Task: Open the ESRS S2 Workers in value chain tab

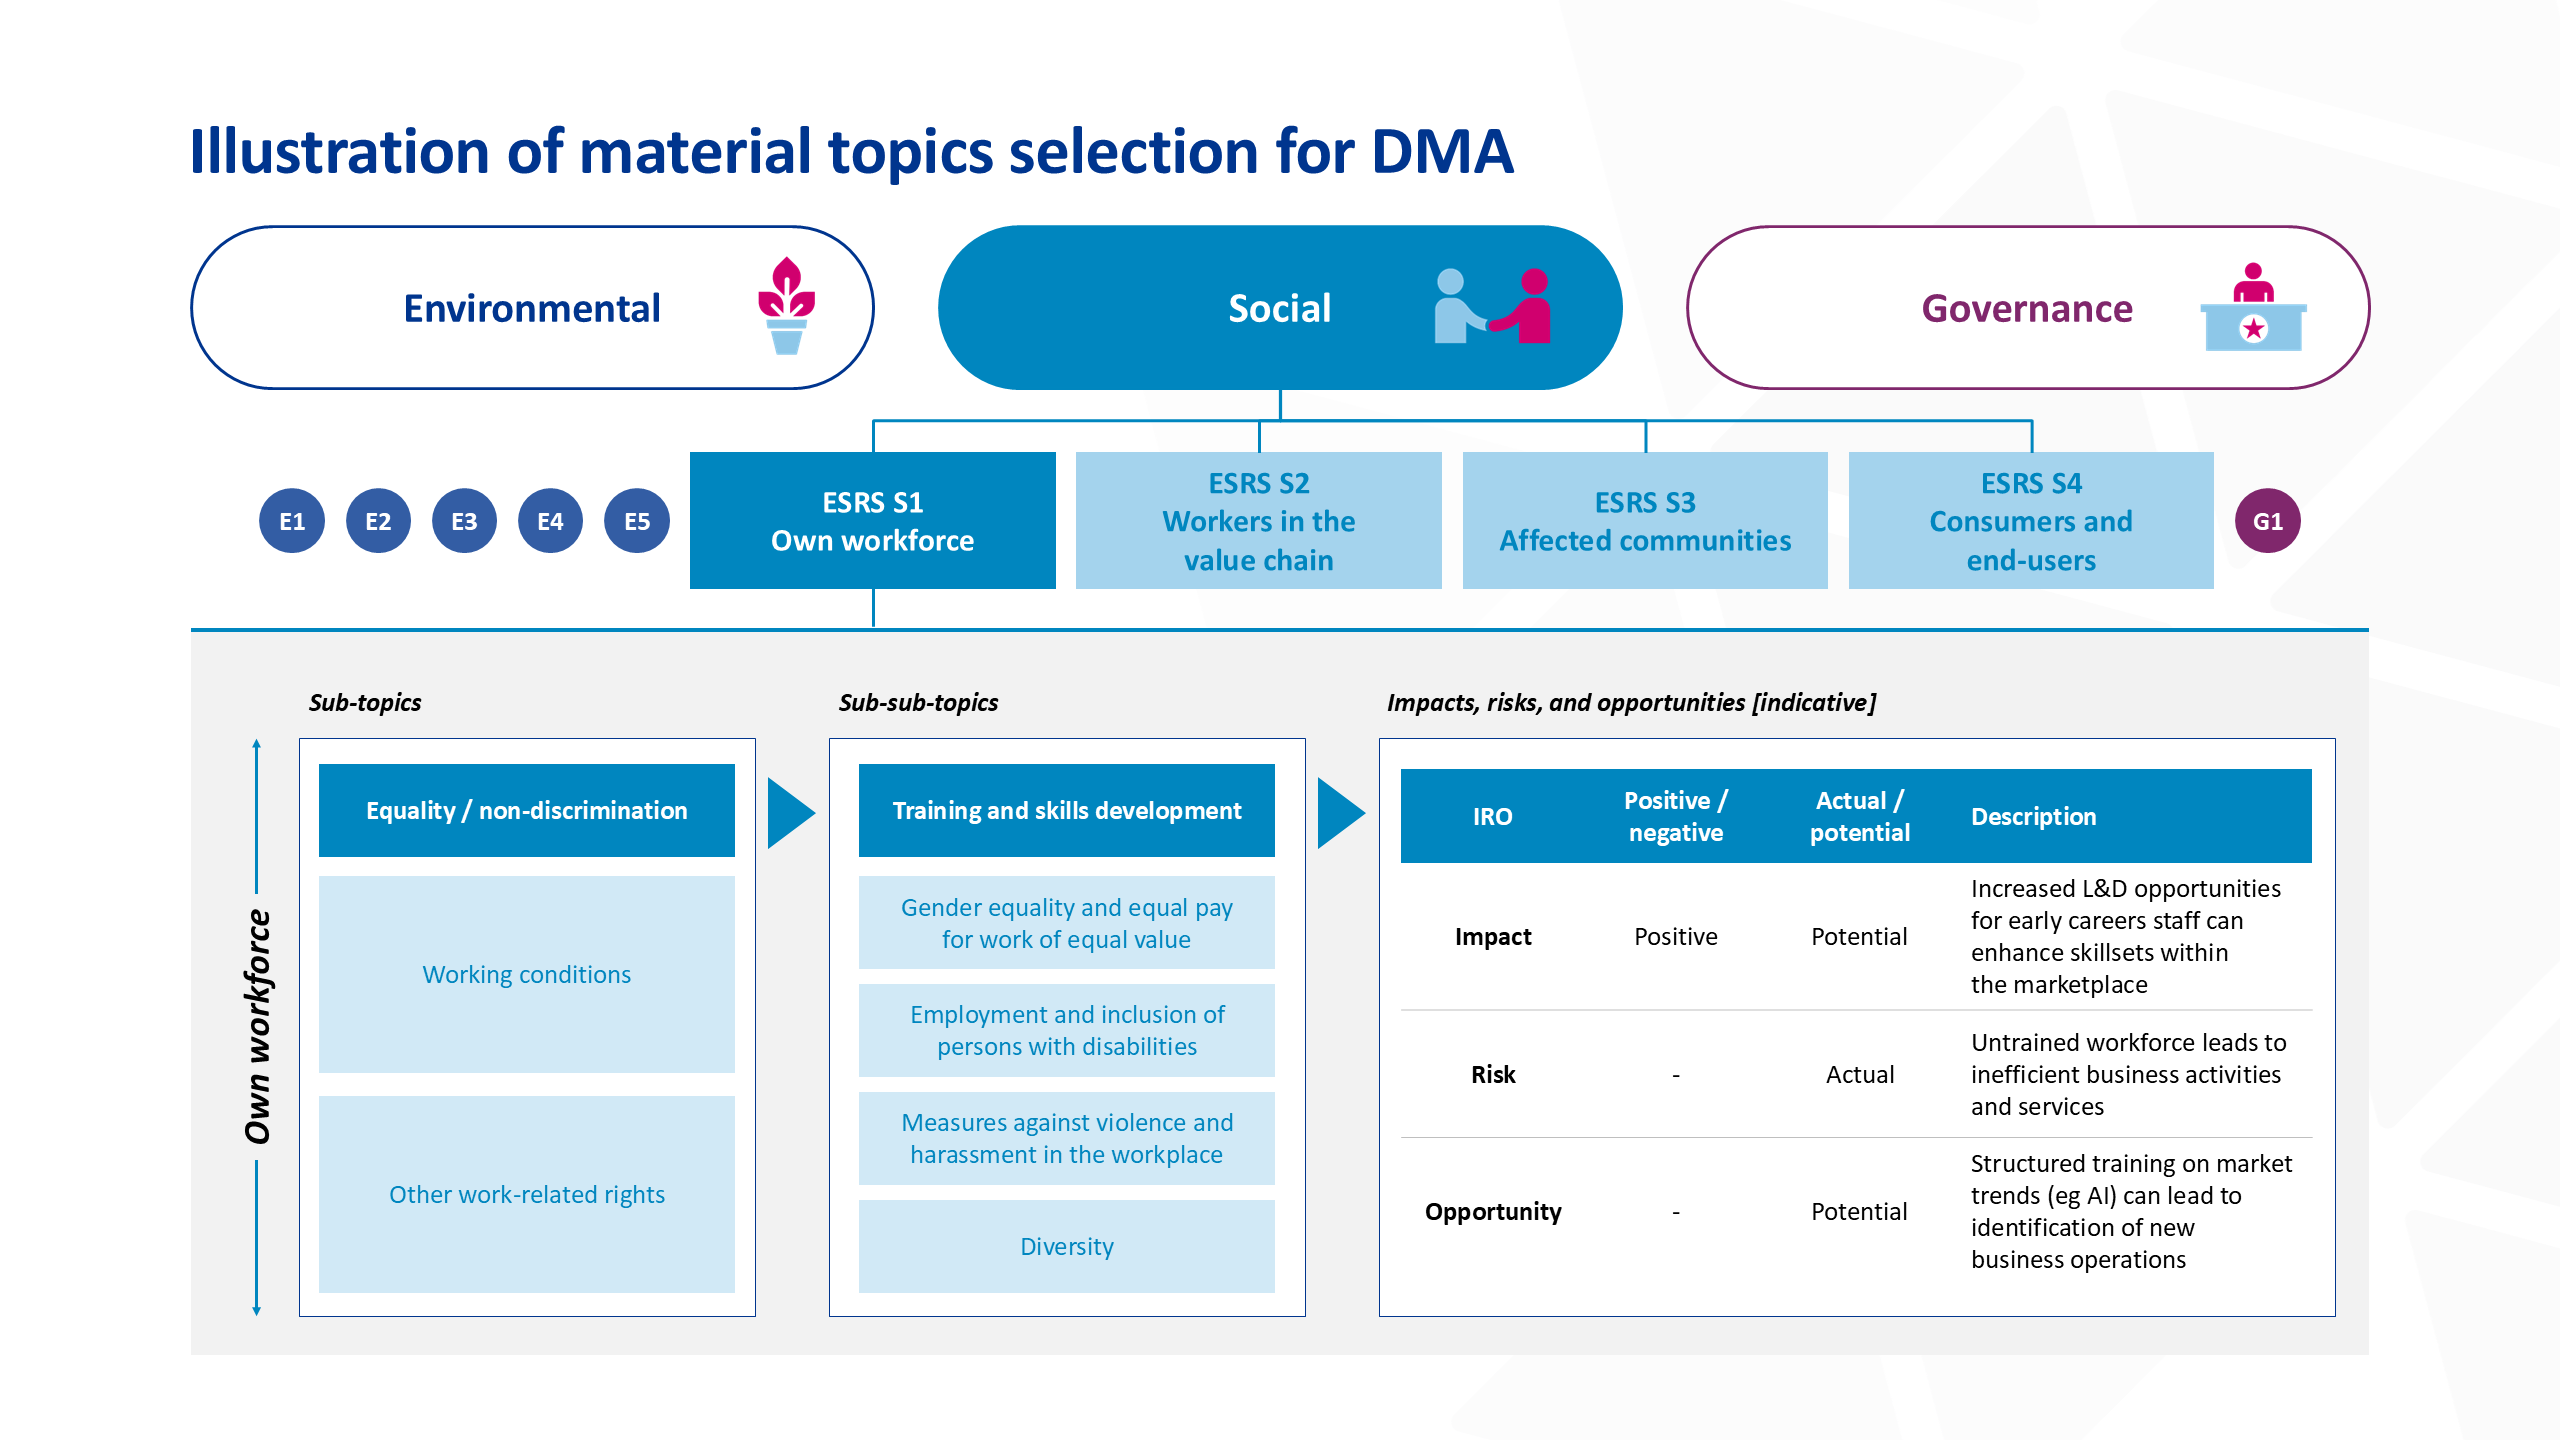Action: click(1258, 521)
